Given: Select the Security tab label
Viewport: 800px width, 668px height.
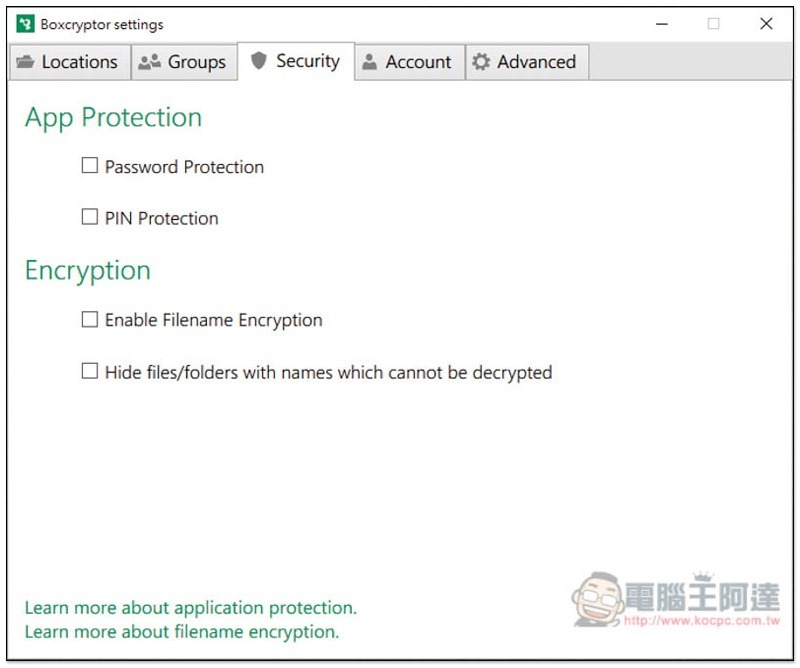Looking at the screenshot, I should 308,61.
